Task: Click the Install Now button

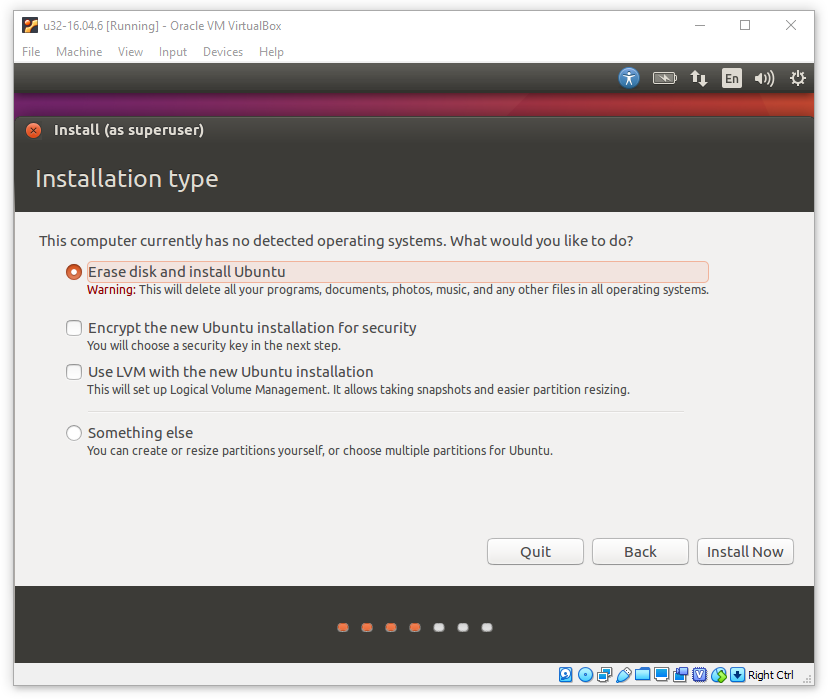Action: click(x=745, y=552)
